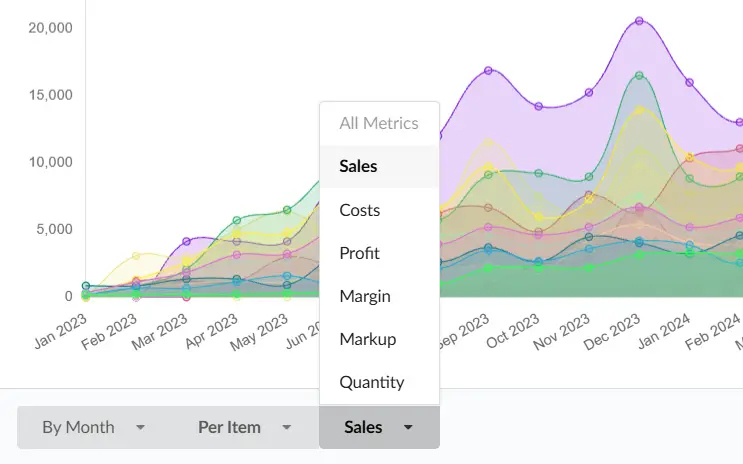Click the 20,000 y-axis value
Viewport: 743px width, 464px height.
click(x=50, y=28)
